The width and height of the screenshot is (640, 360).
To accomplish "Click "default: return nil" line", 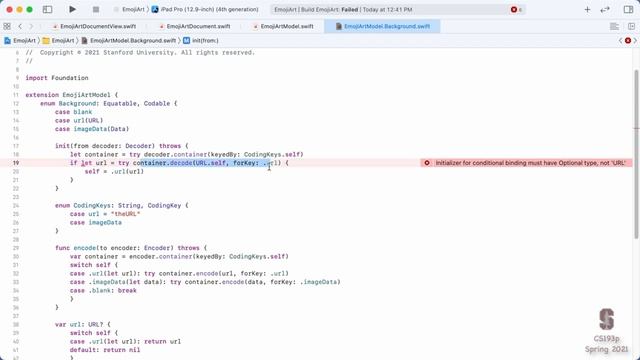I will click(104, 350).
